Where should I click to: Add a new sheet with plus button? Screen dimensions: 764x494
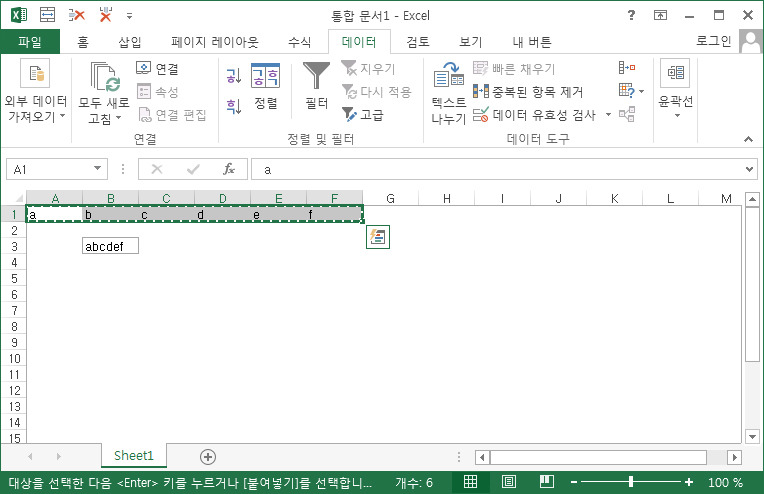(x=208, y=456)
